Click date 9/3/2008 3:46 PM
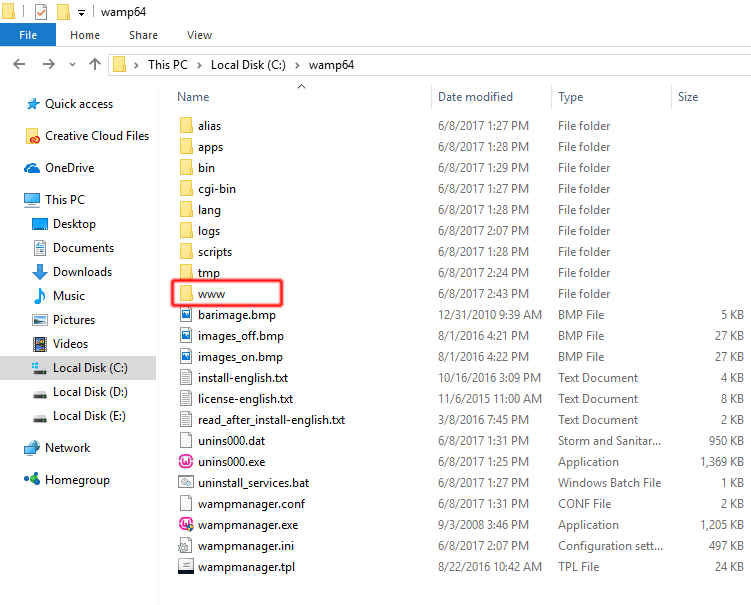 pyautogui.click(x=483, y=525)
